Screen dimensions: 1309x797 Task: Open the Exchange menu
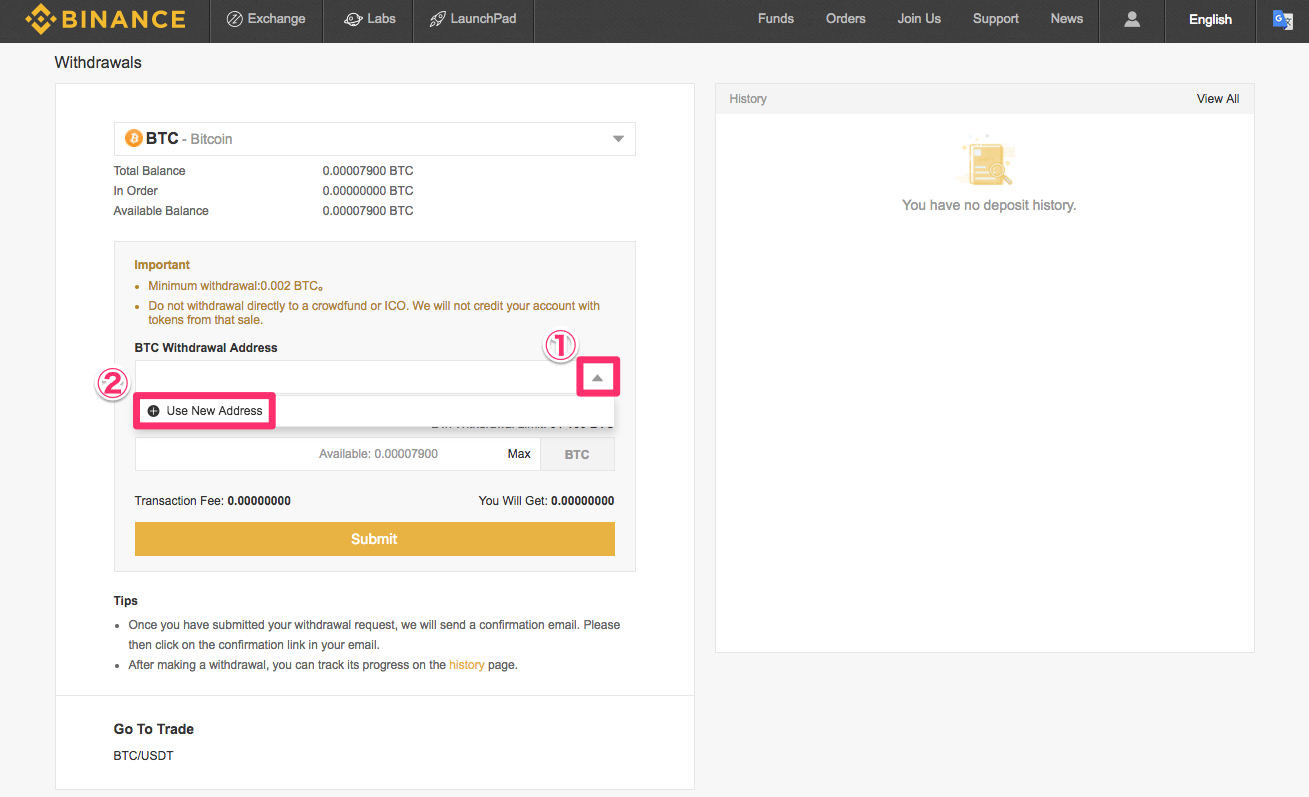pos(266,19)
